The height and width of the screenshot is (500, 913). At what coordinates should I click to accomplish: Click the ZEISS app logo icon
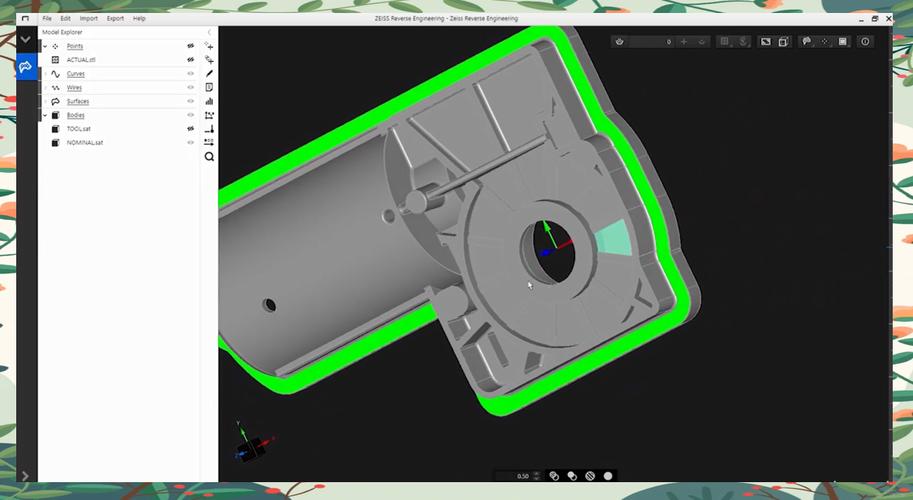(25, 19)
